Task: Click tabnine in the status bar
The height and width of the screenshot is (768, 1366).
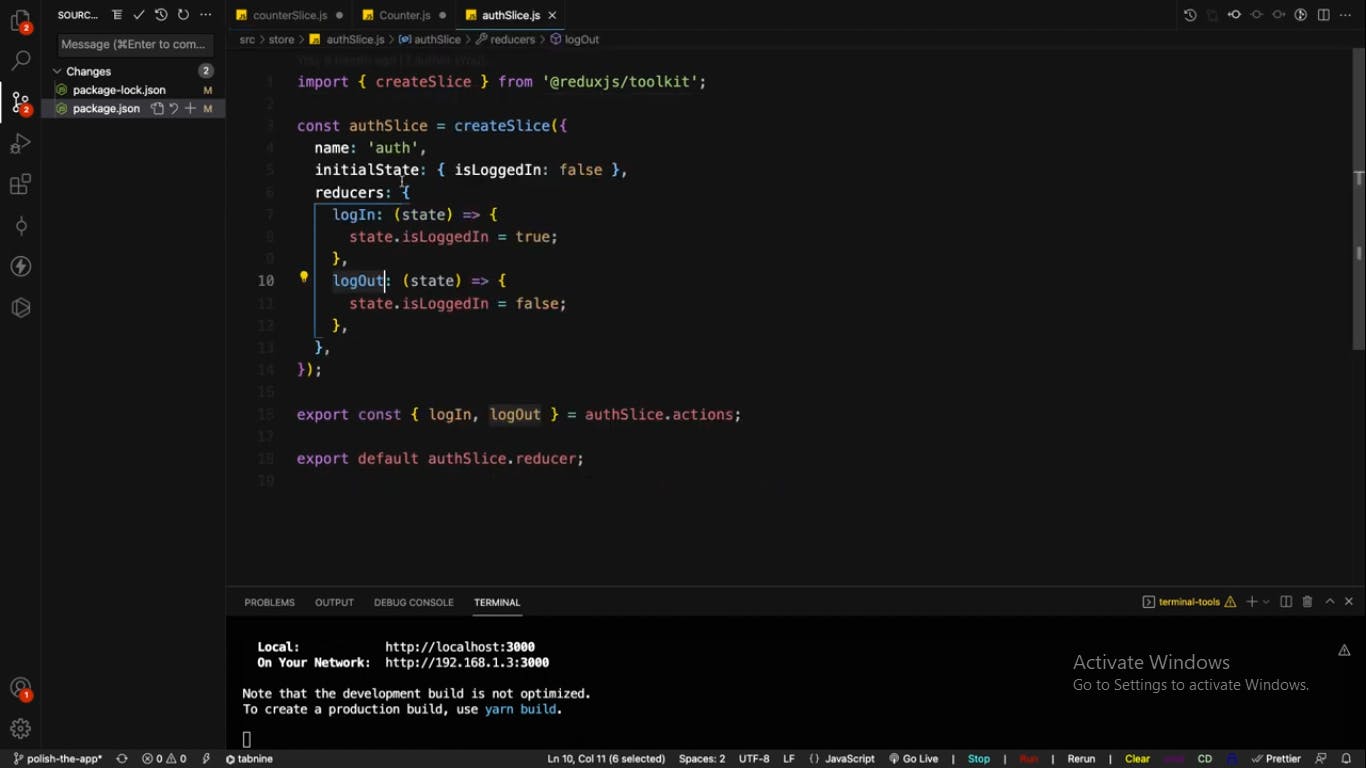Action: tap(249, 759)
